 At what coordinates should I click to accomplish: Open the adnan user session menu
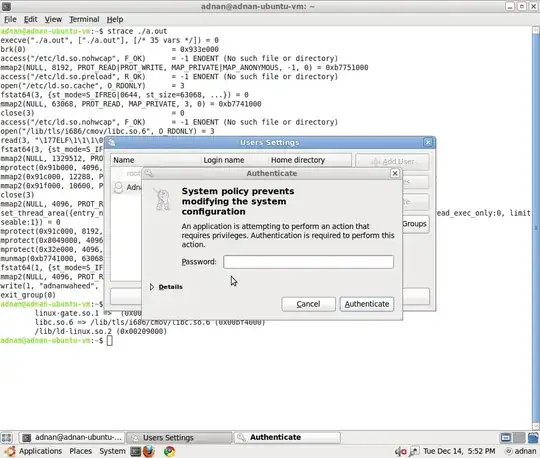[x=520, y=451]
